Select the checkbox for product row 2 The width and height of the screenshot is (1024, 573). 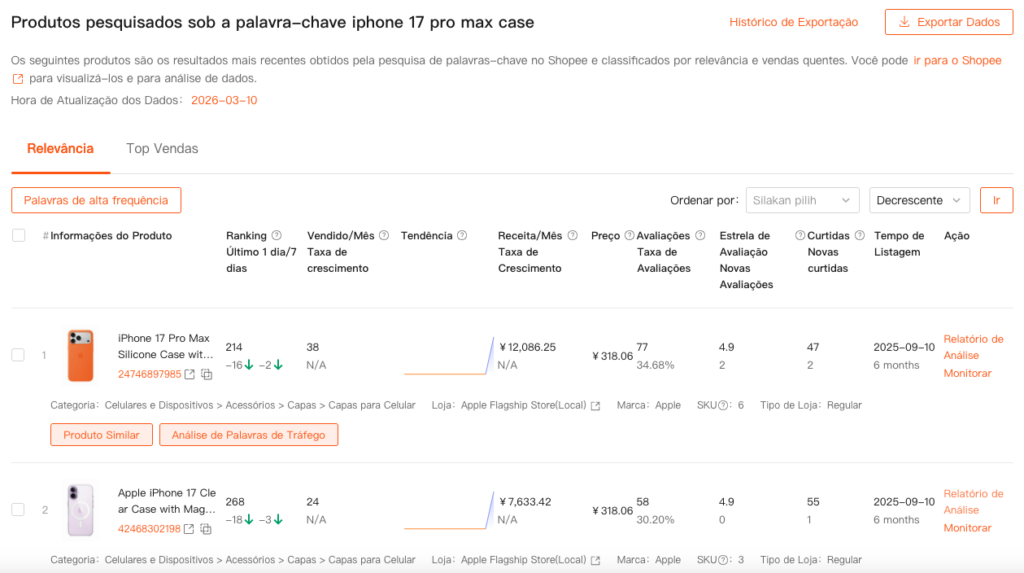click(18, 510)
